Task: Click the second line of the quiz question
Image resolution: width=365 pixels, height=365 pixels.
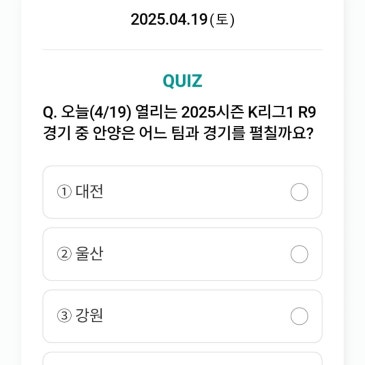Action: (x=178, y=134)
